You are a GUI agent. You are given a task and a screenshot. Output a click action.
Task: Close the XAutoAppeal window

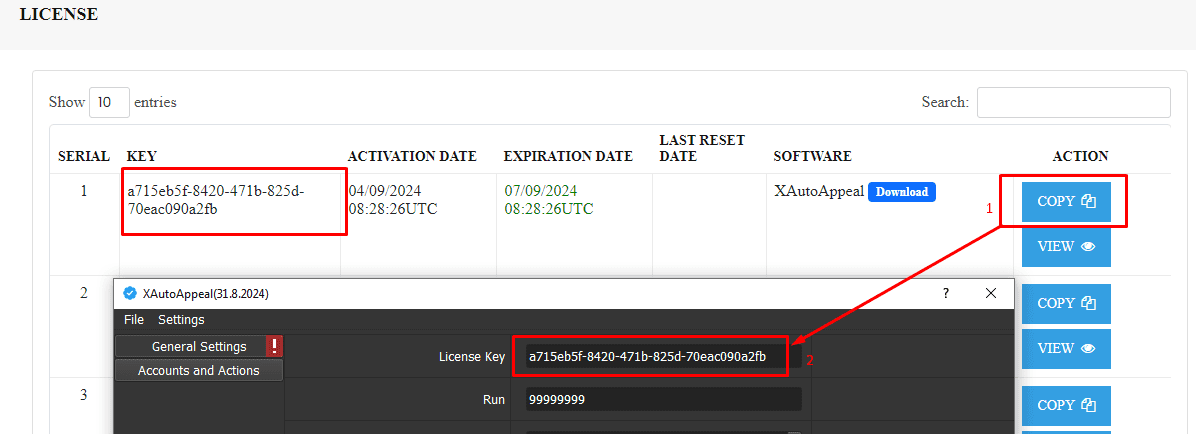991,293
